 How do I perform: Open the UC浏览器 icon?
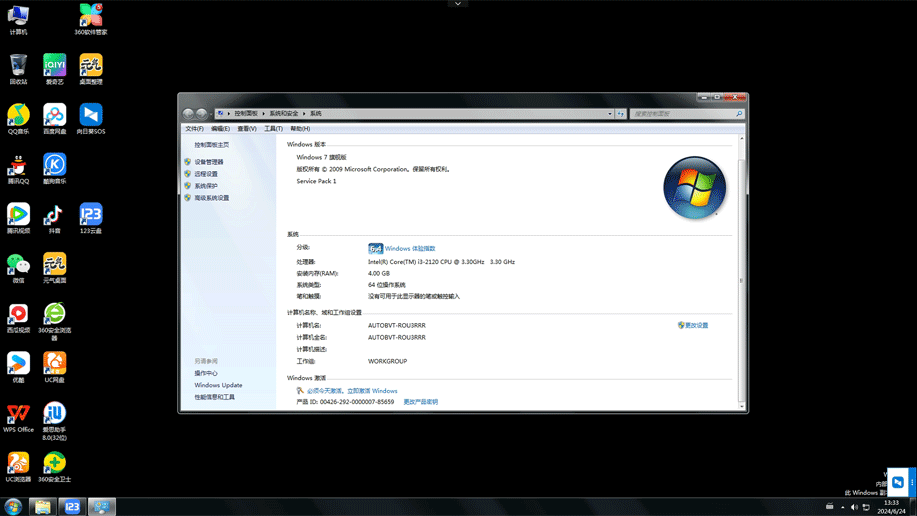click(x=18, y=467)
